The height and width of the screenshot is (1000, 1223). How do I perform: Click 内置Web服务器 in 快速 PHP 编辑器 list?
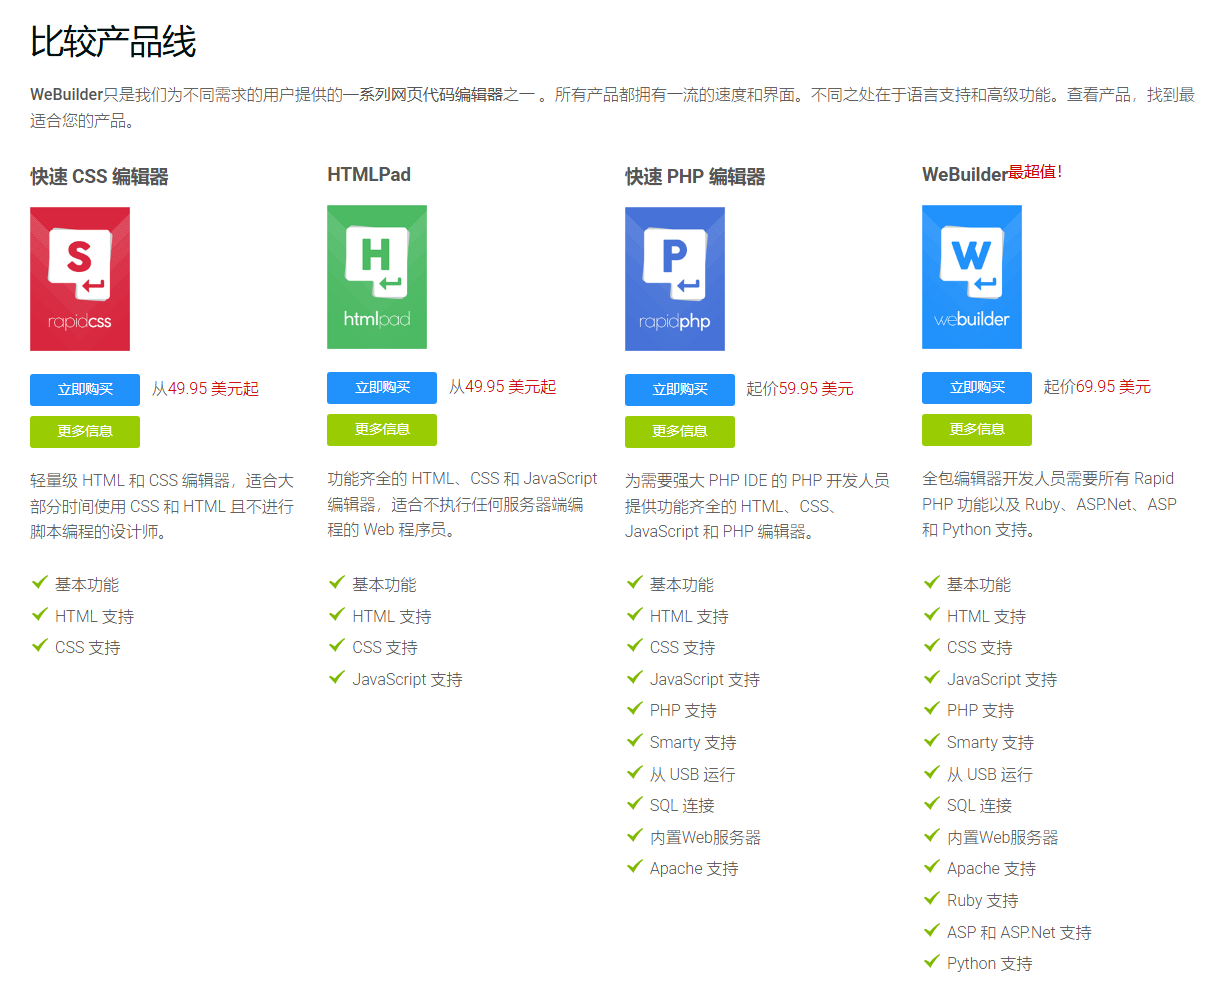point(705,838)
